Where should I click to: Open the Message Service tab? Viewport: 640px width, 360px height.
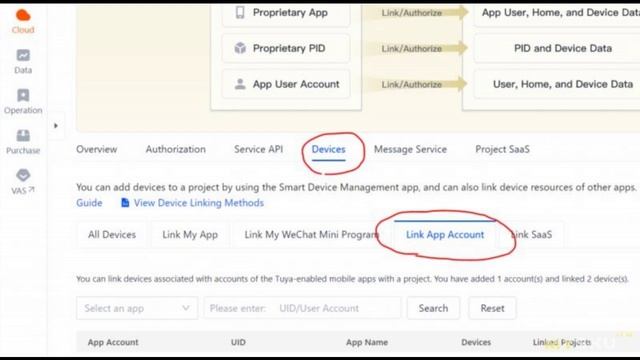point(410,149)
